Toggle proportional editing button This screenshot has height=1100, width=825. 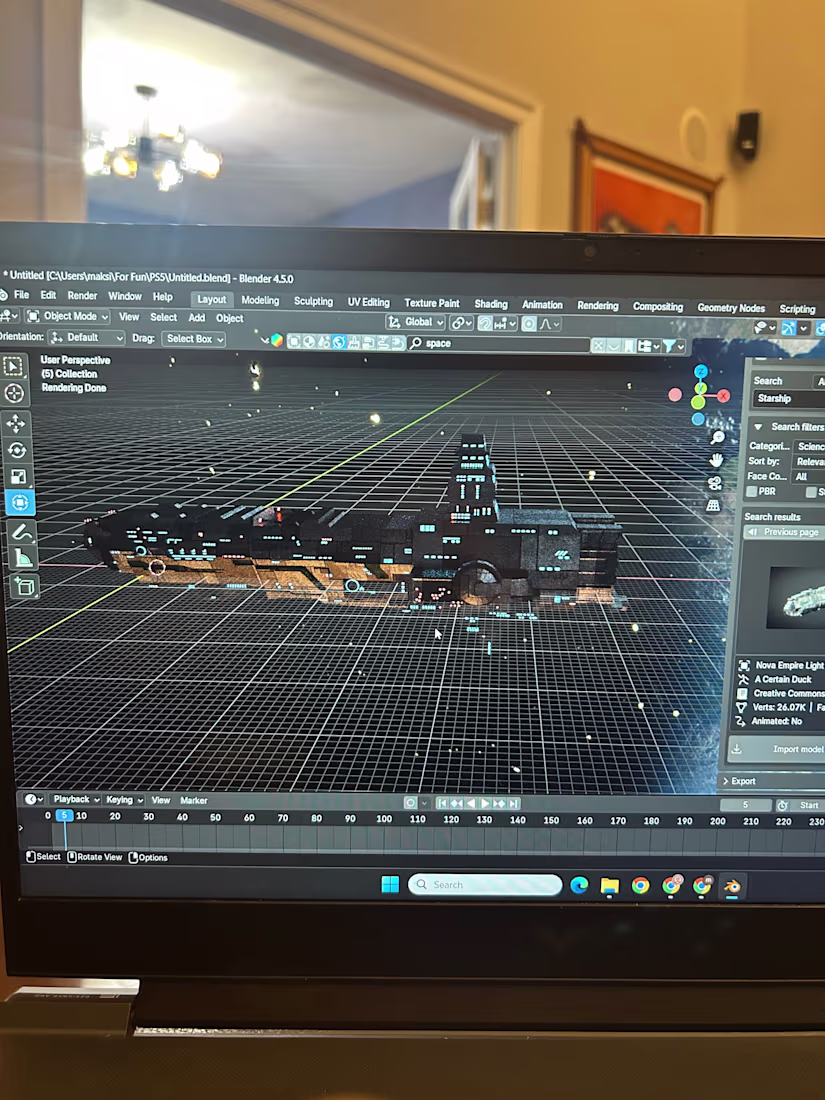tap(529, 324)
